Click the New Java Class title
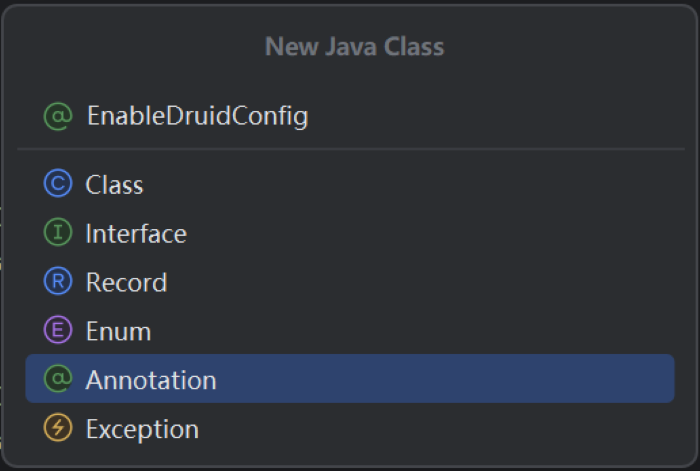The height and width of the screenshot is (471, 700). click(x=354, y=46)
